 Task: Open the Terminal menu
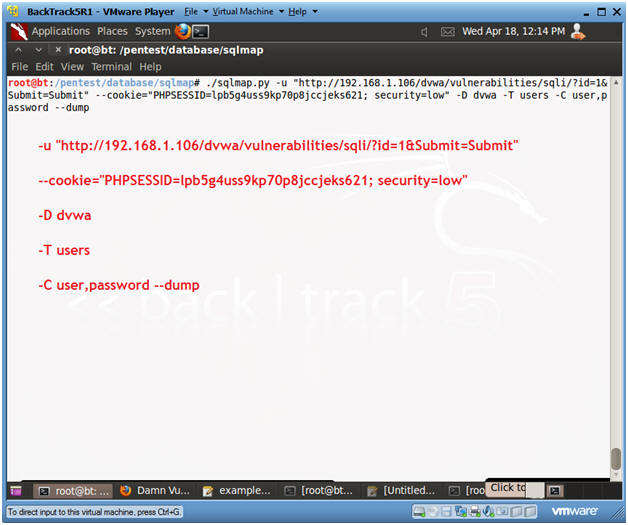[111, 67]
